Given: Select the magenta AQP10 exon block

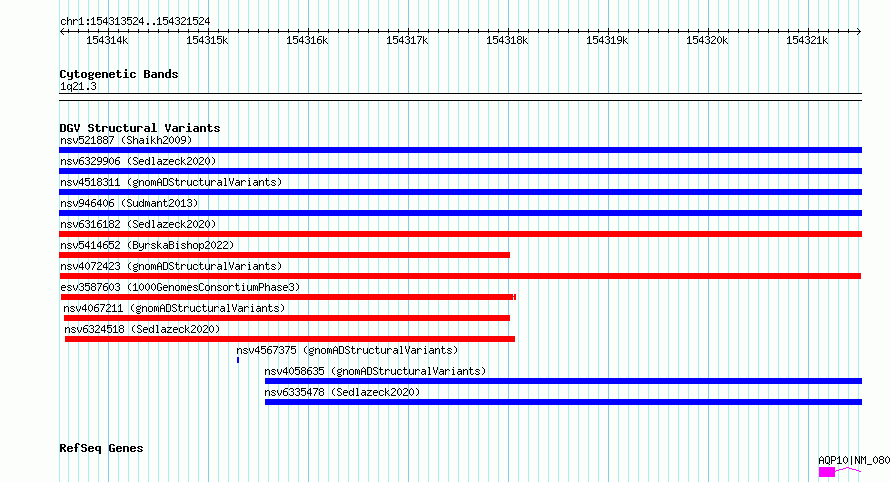Looking at the screenshot, I should (827, 472).
